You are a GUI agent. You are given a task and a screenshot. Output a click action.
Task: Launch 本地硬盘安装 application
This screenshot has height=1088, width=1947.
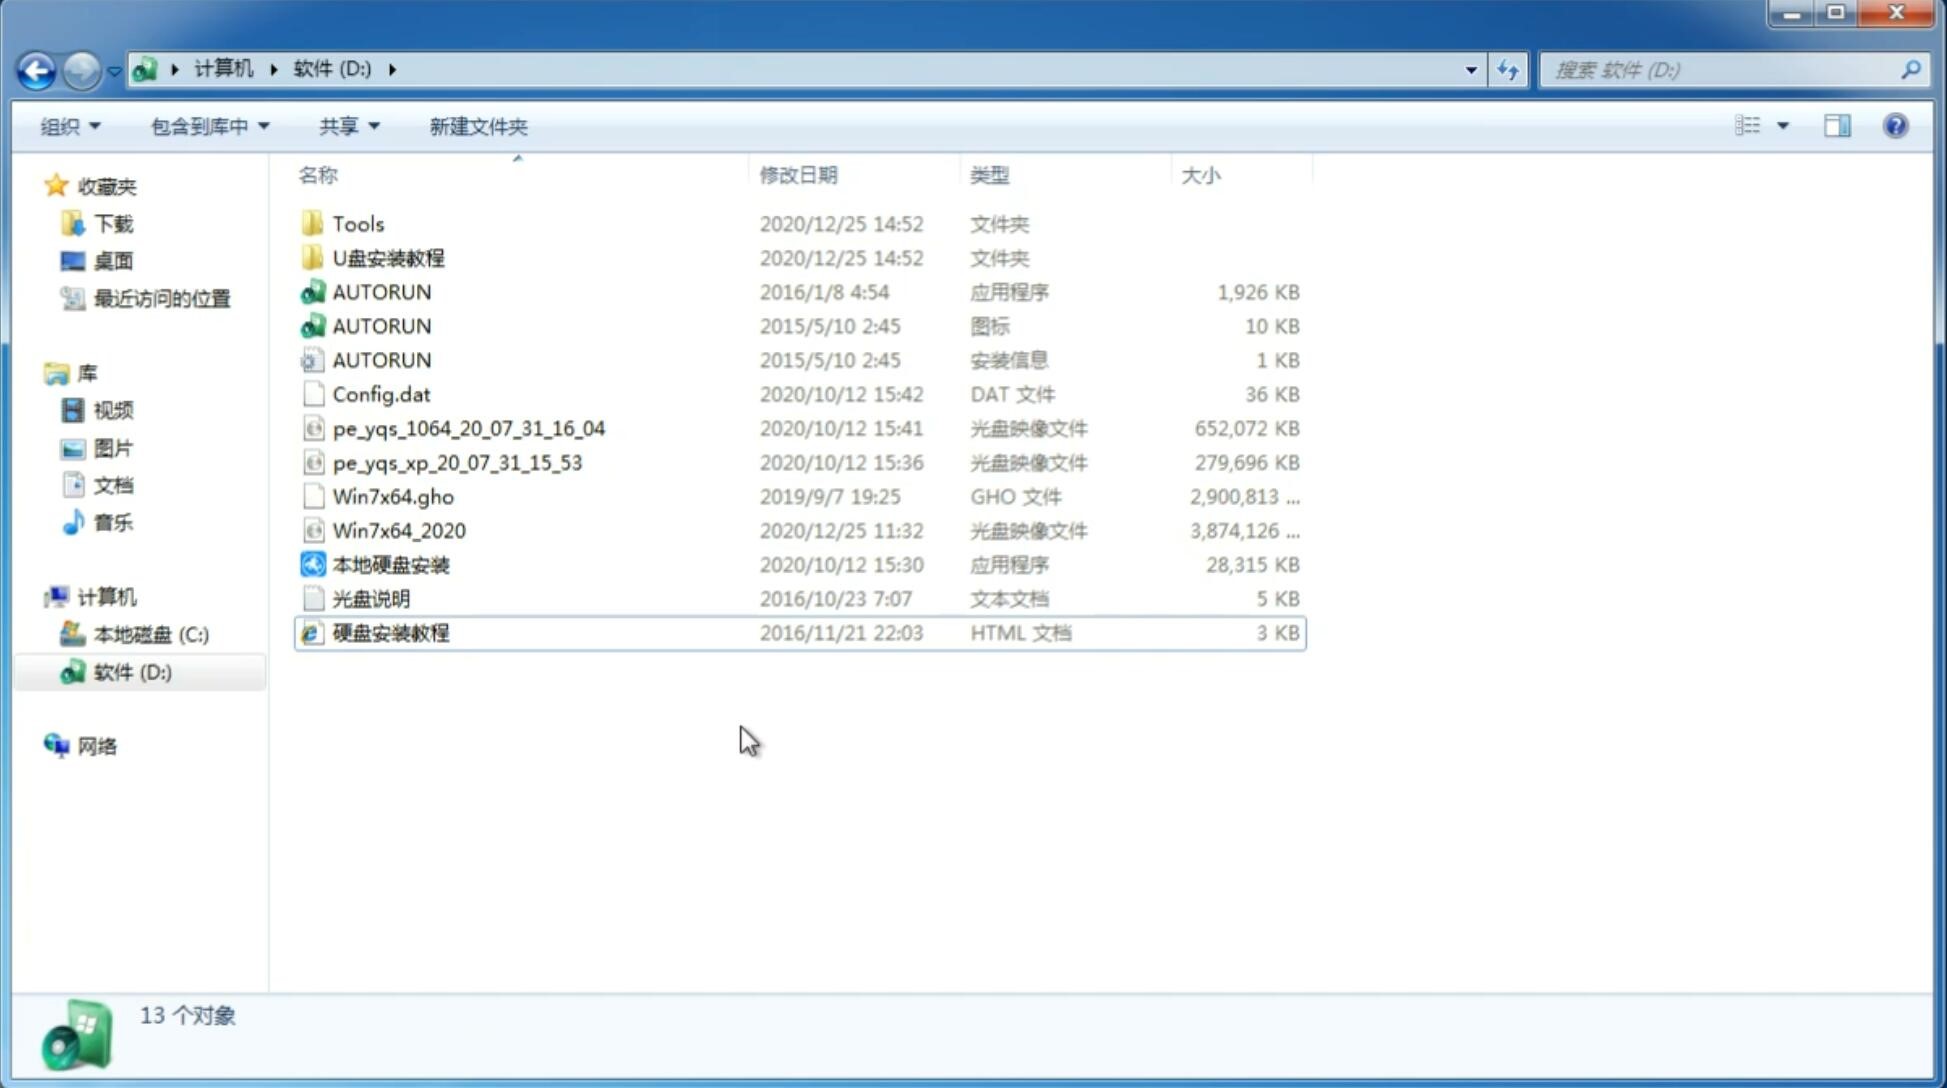390,564
